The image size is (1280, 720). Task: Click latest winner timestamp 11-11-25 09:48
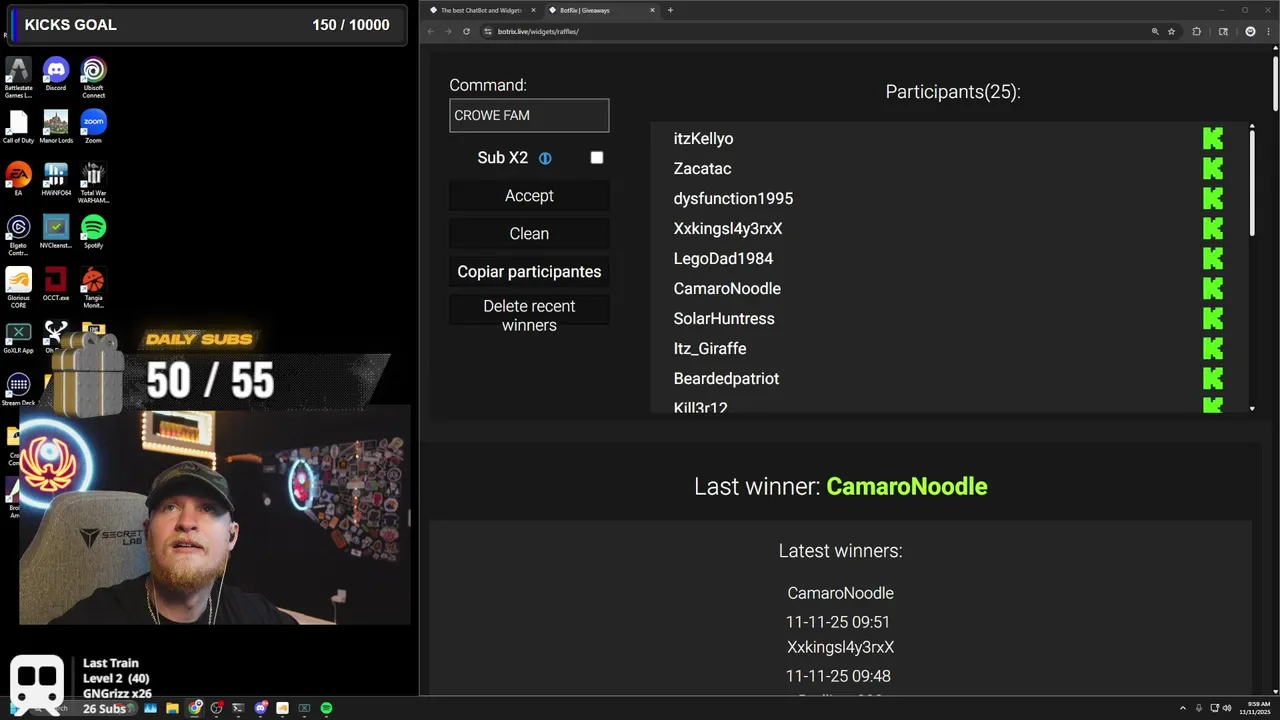click(x=838, y=676)
